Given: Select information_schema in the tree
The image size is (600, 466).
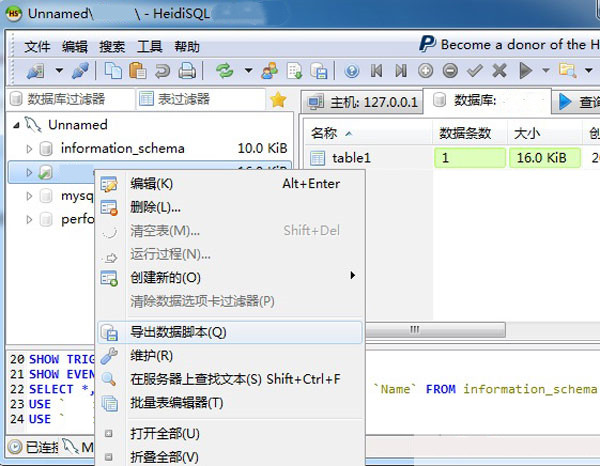Looking at the screenshot, I should pos(122,148).
